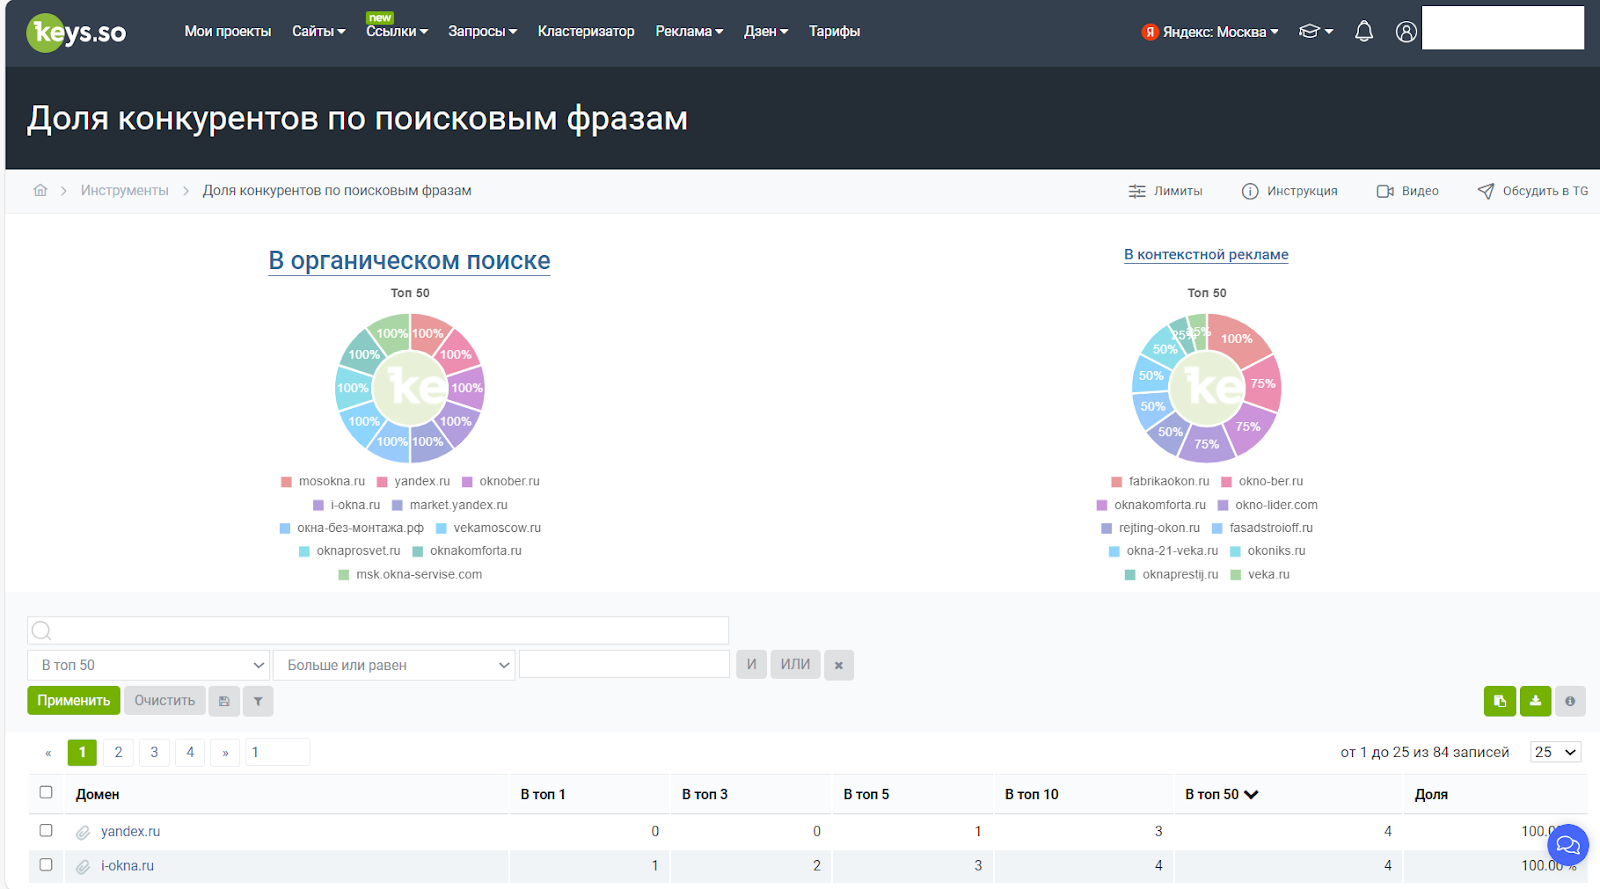The image size is (1600, 889).
Task: Click the ИЛИ logical operator button
Action: click(796, 665)
